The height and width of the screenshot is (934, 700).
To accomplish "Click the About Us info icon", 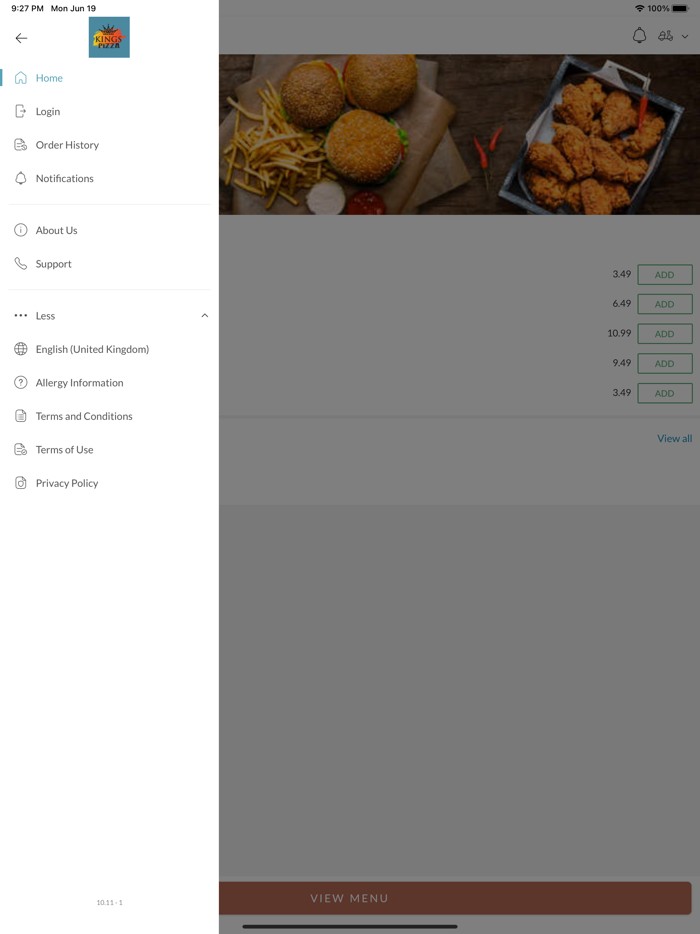I will coord(21,230).
